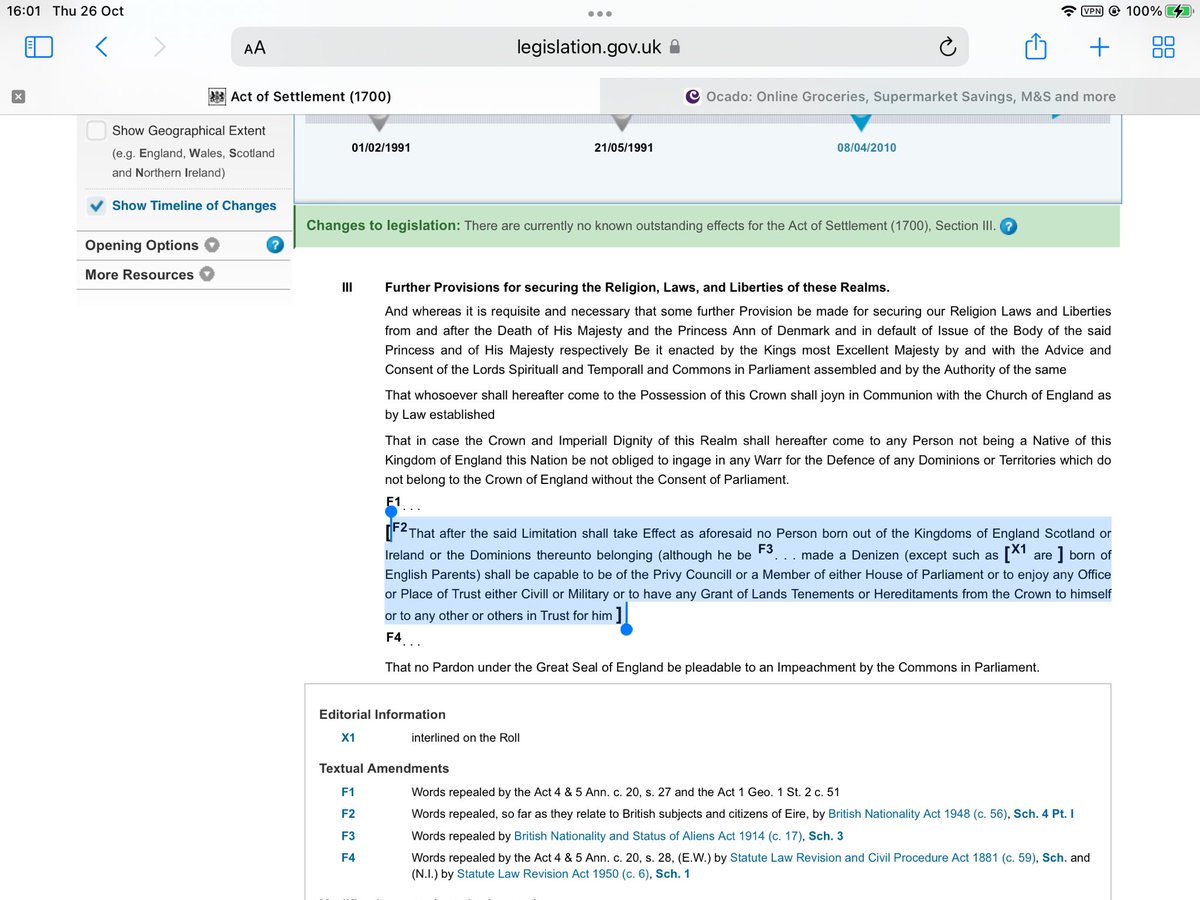Close the Act of Settlement tab
Image resolution: width=1200 pixels, height=900 pixels.
(x=19, y=97)
